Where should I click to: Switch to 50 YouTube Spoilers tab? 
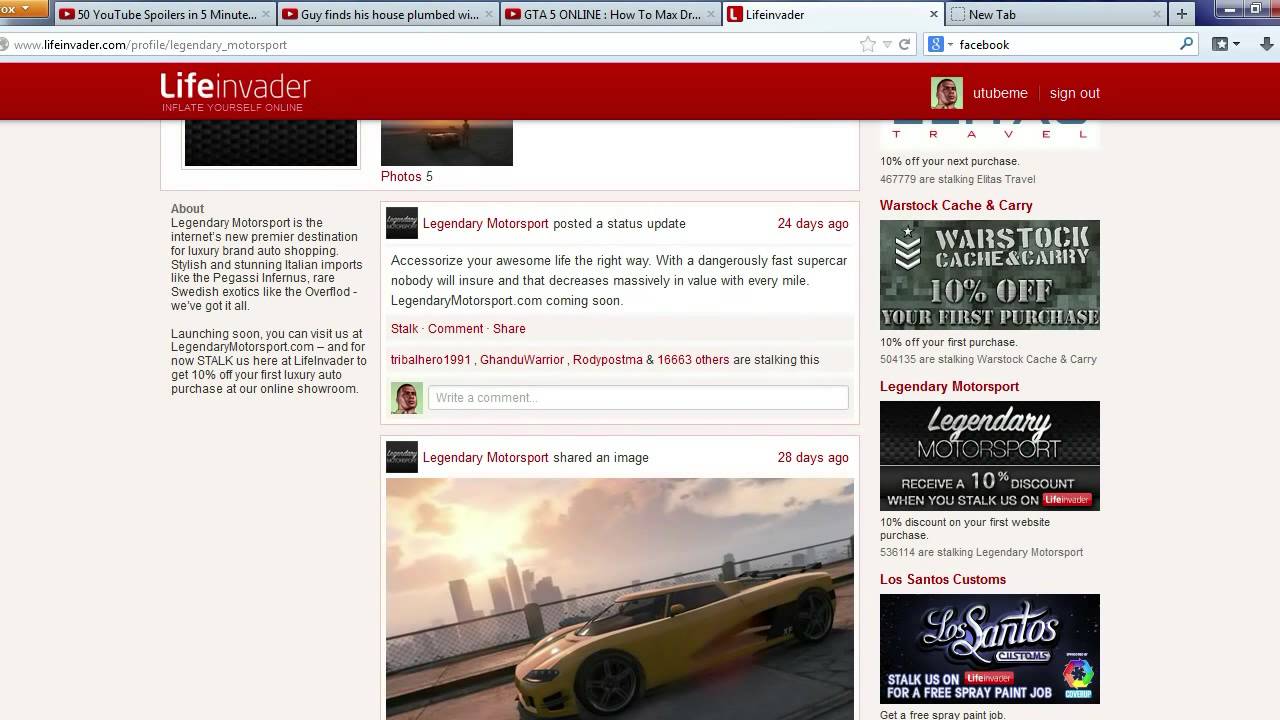[167, 14]
